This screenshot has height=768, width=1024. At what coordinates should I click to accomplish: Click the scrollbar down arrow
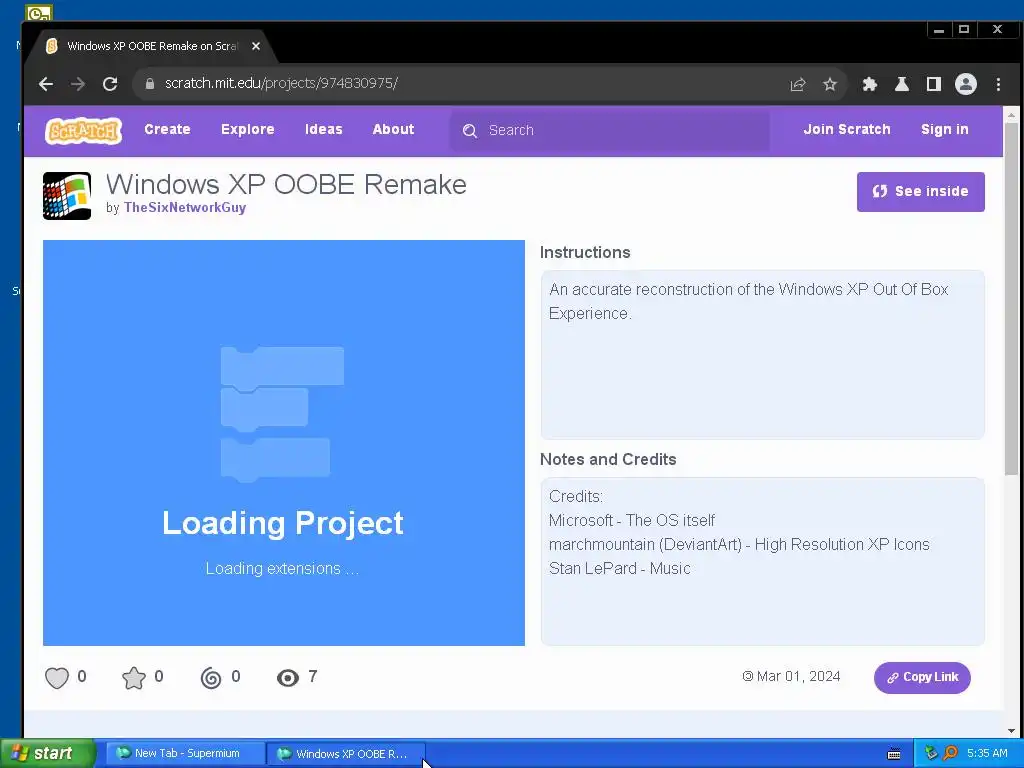(1011, 731)
